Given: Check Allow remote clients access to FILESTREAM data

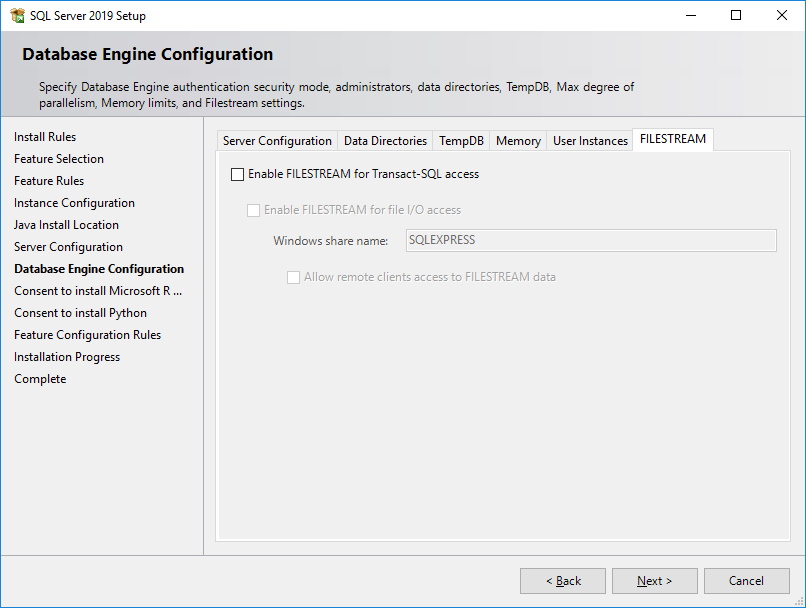Looking at the screenshot, I should [294, 278].
